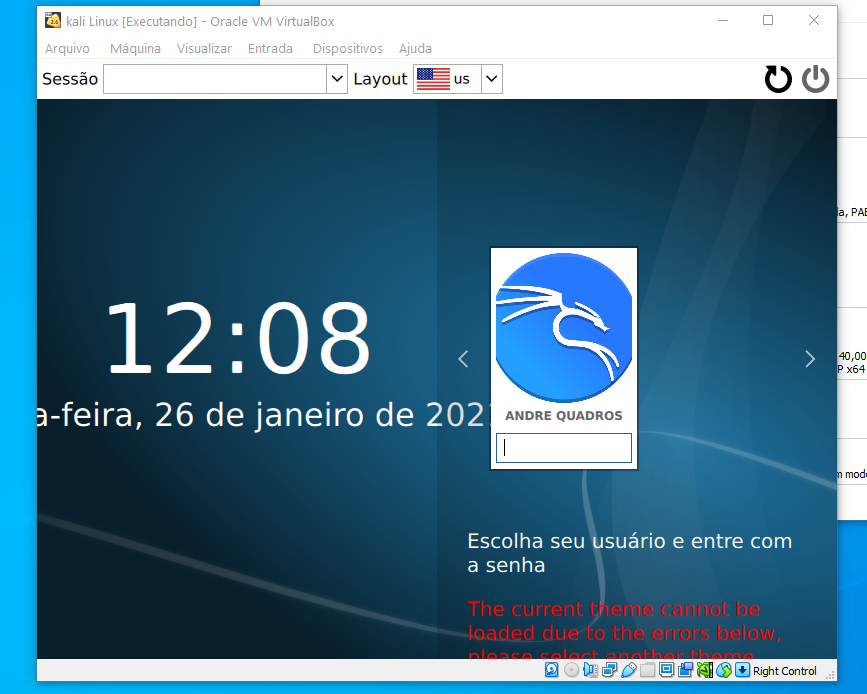Click the Right Control host key label

[x=785, y=671]
